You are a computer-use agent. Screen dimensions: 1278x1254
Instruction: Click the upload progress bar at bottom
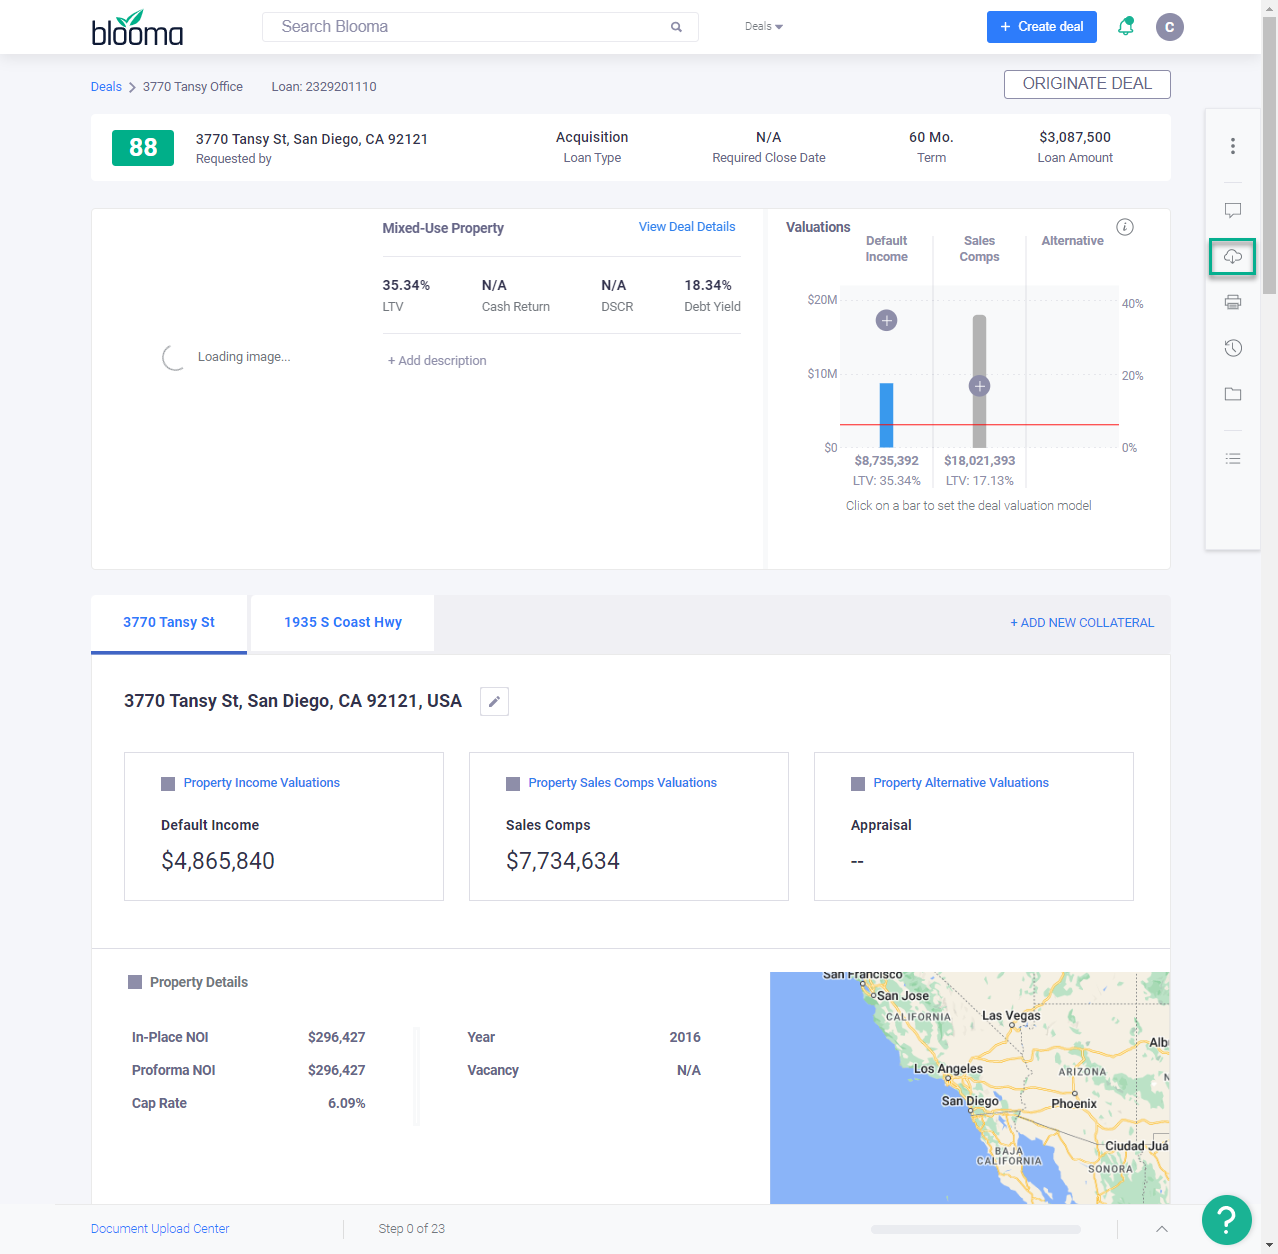[x=976, y=1229]
